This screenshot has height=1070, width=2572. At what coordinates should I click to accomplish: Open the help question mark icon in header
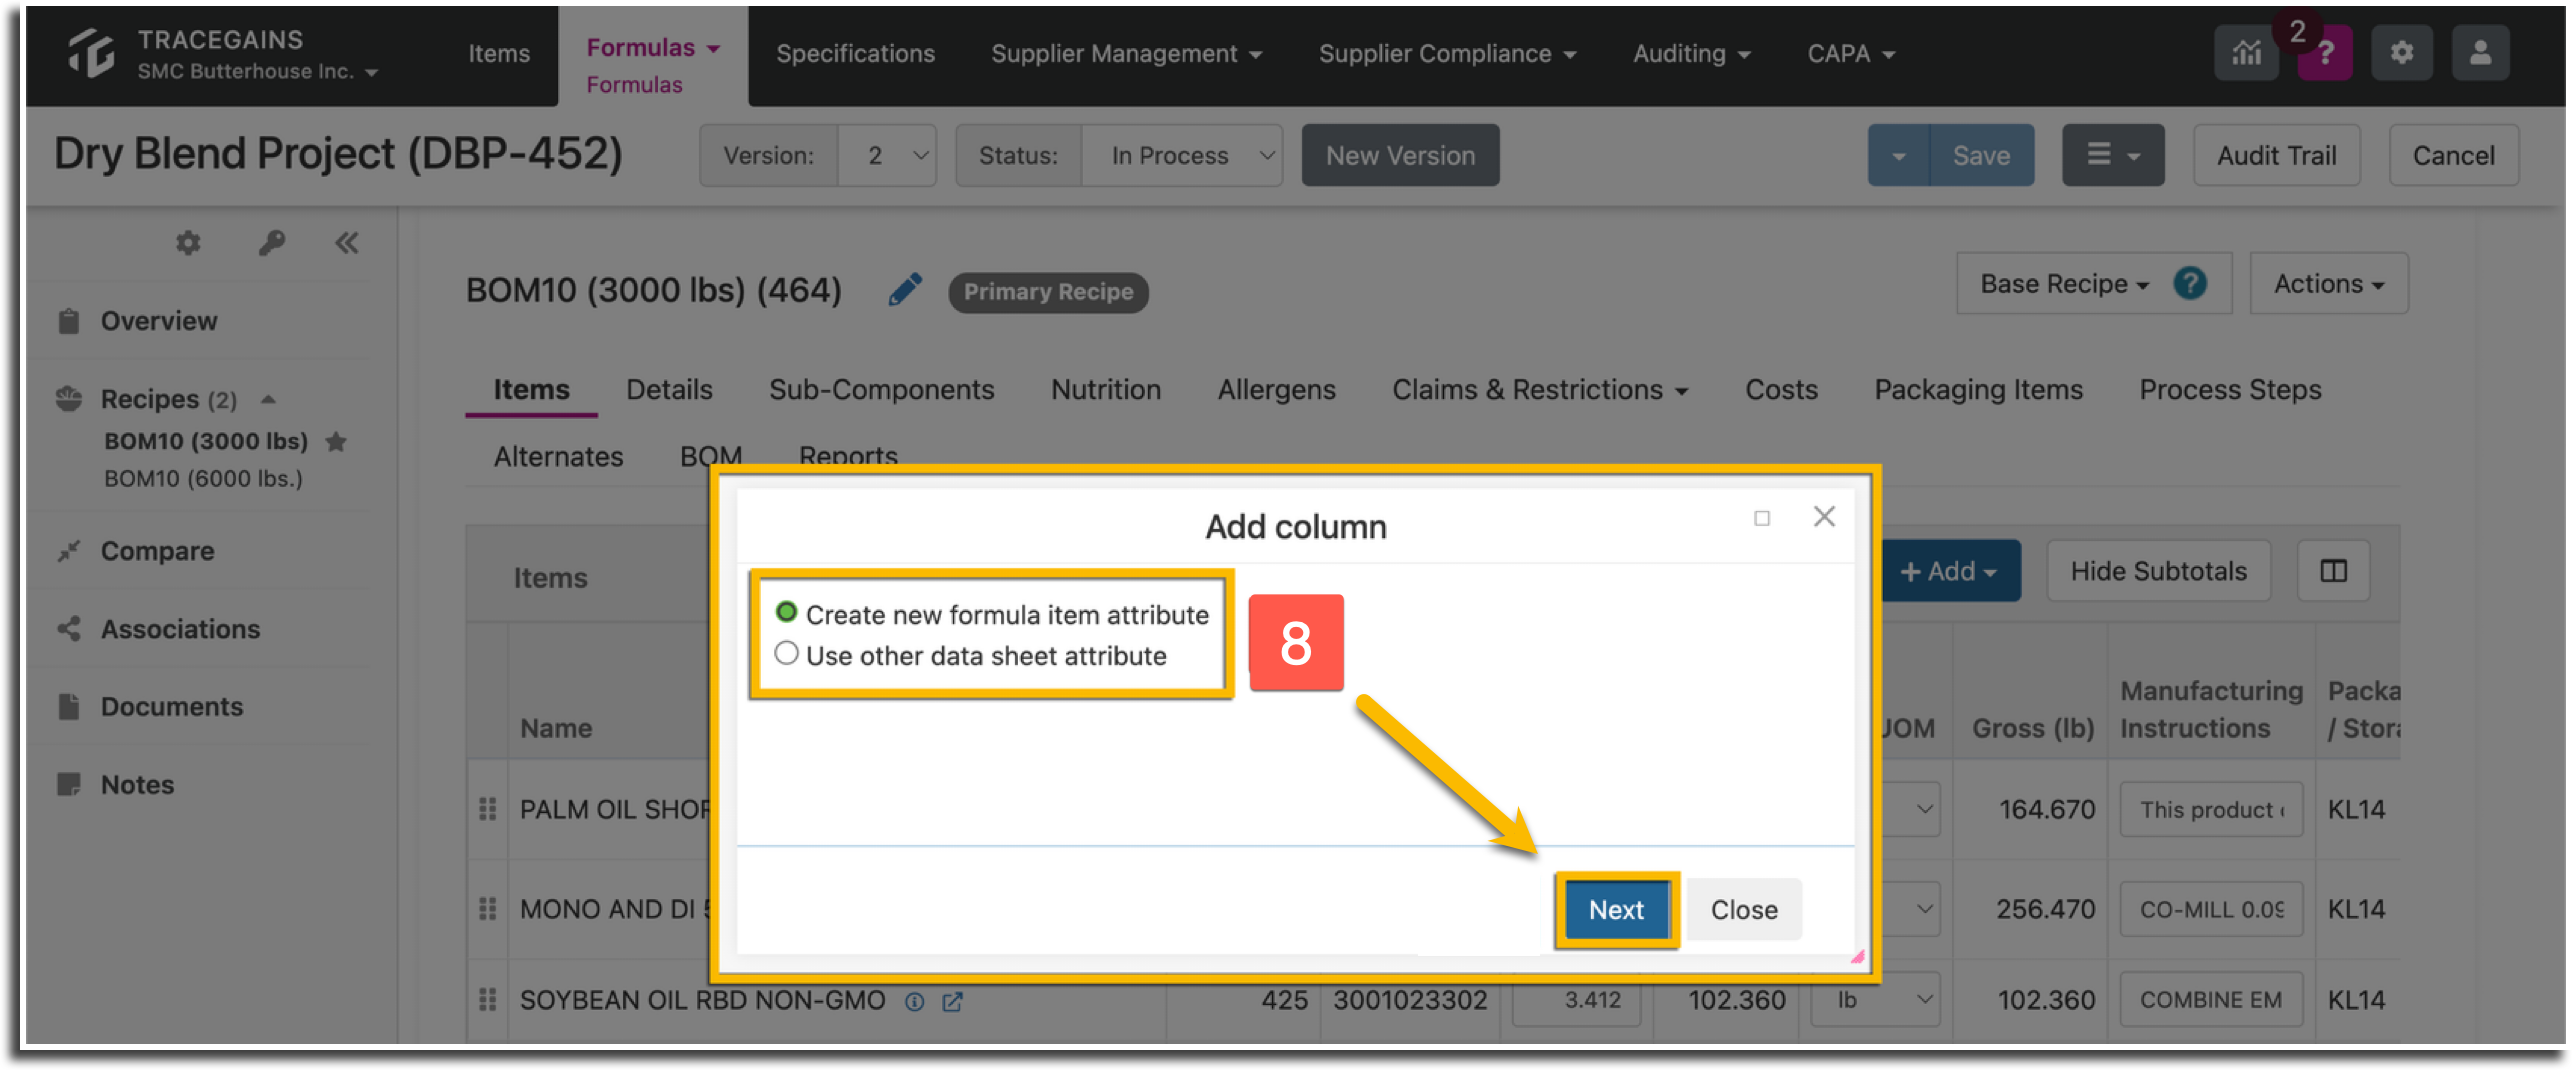pos(2325,53)
